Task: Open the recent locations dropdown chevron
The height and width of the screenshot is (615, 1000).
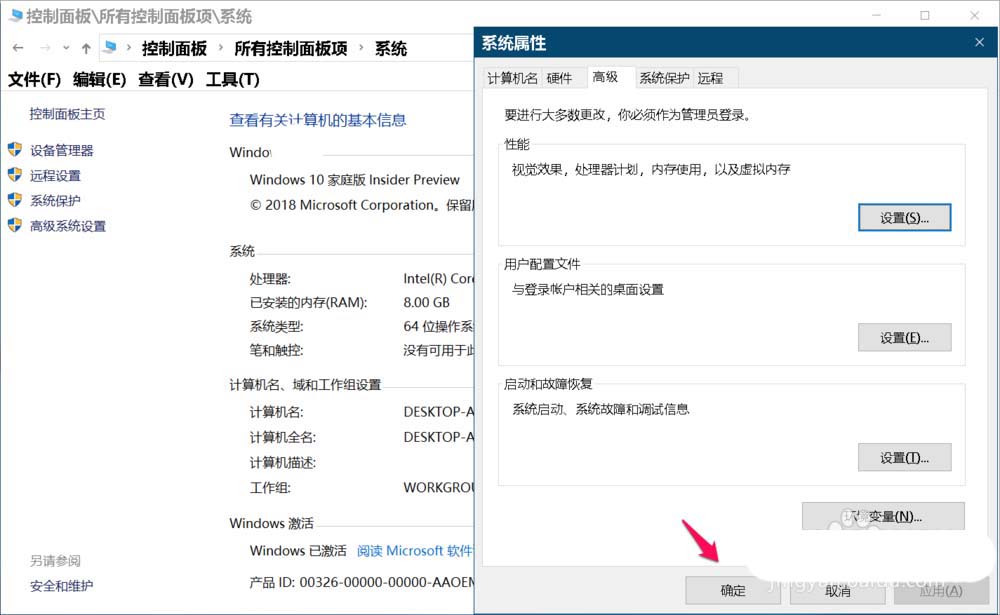Action: click(x=66, y=48)
